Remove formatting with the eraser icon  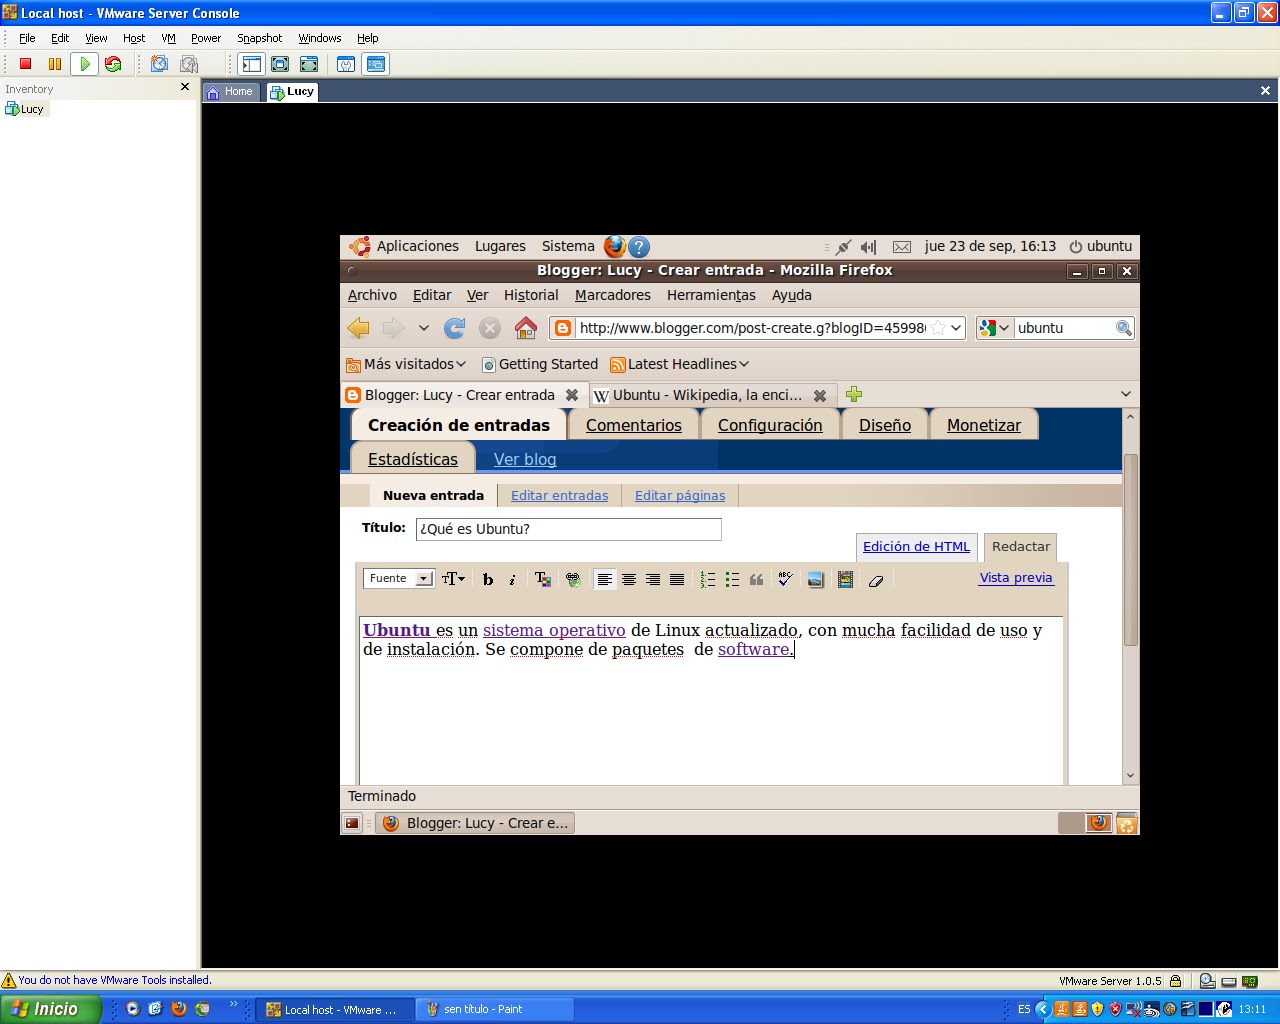876,580
